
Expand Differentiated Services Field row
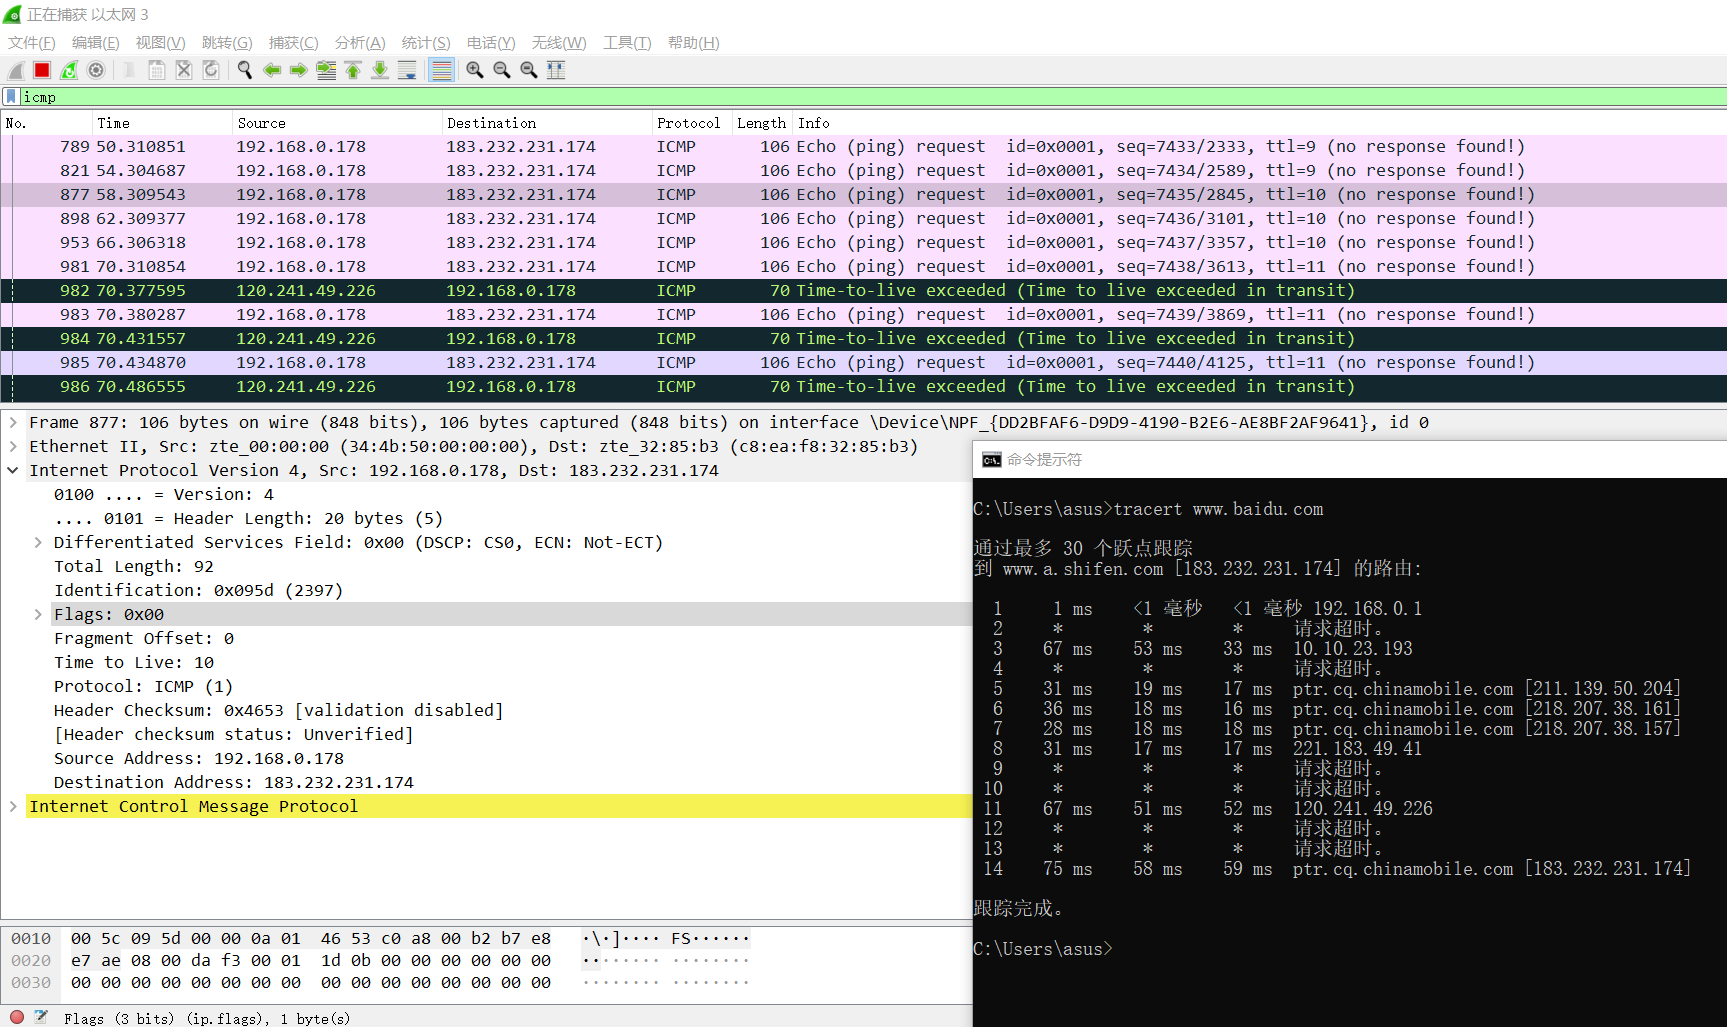click(x=38, y=543)
